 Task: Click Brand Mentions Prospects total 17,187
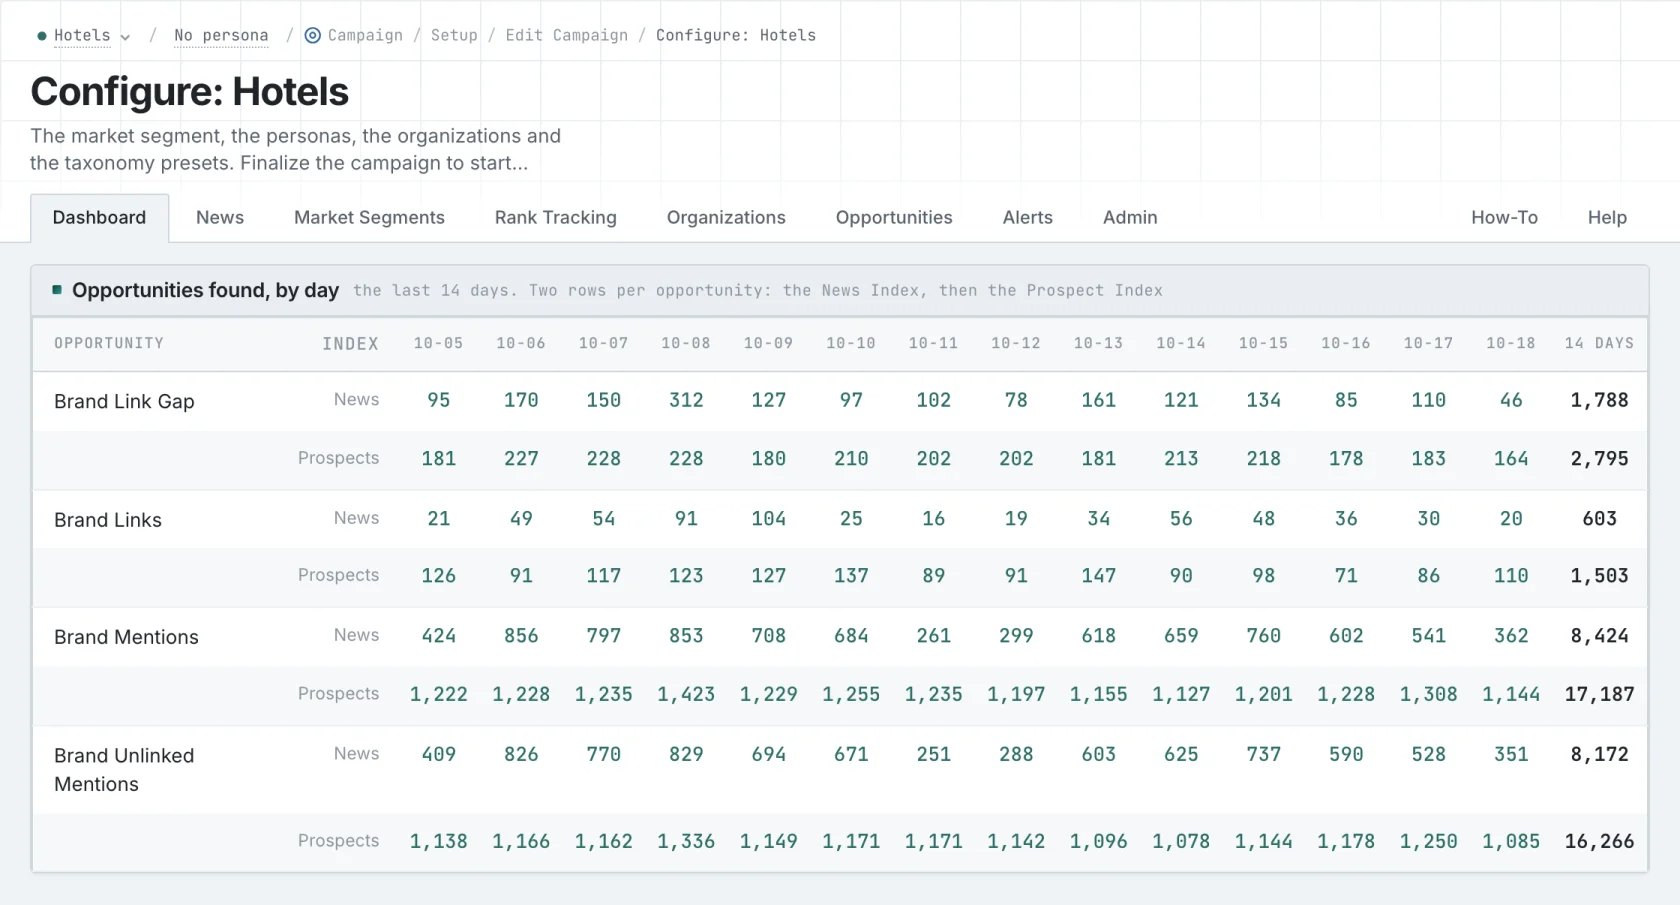pos(1599,694)
